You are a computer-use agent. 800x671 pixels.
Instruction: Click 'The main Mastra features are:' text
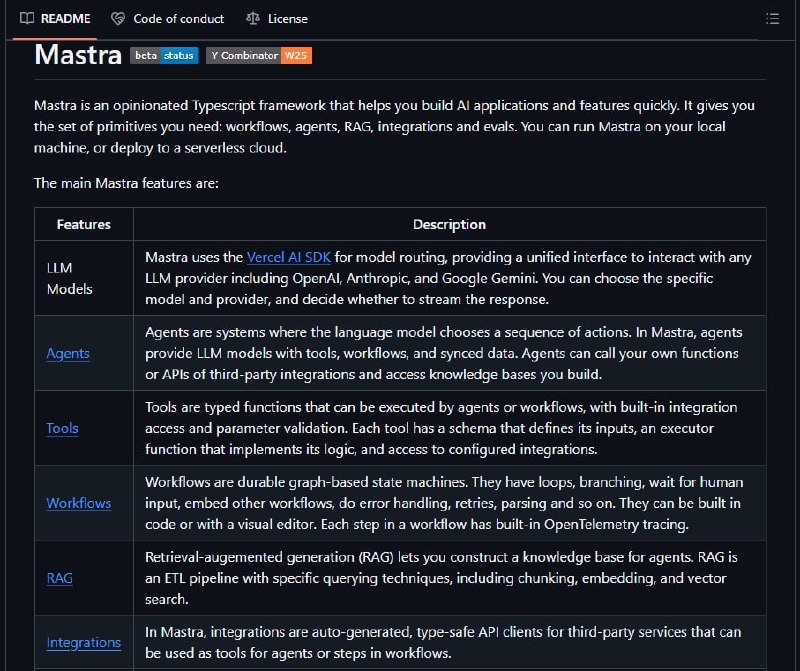[126, 183]
